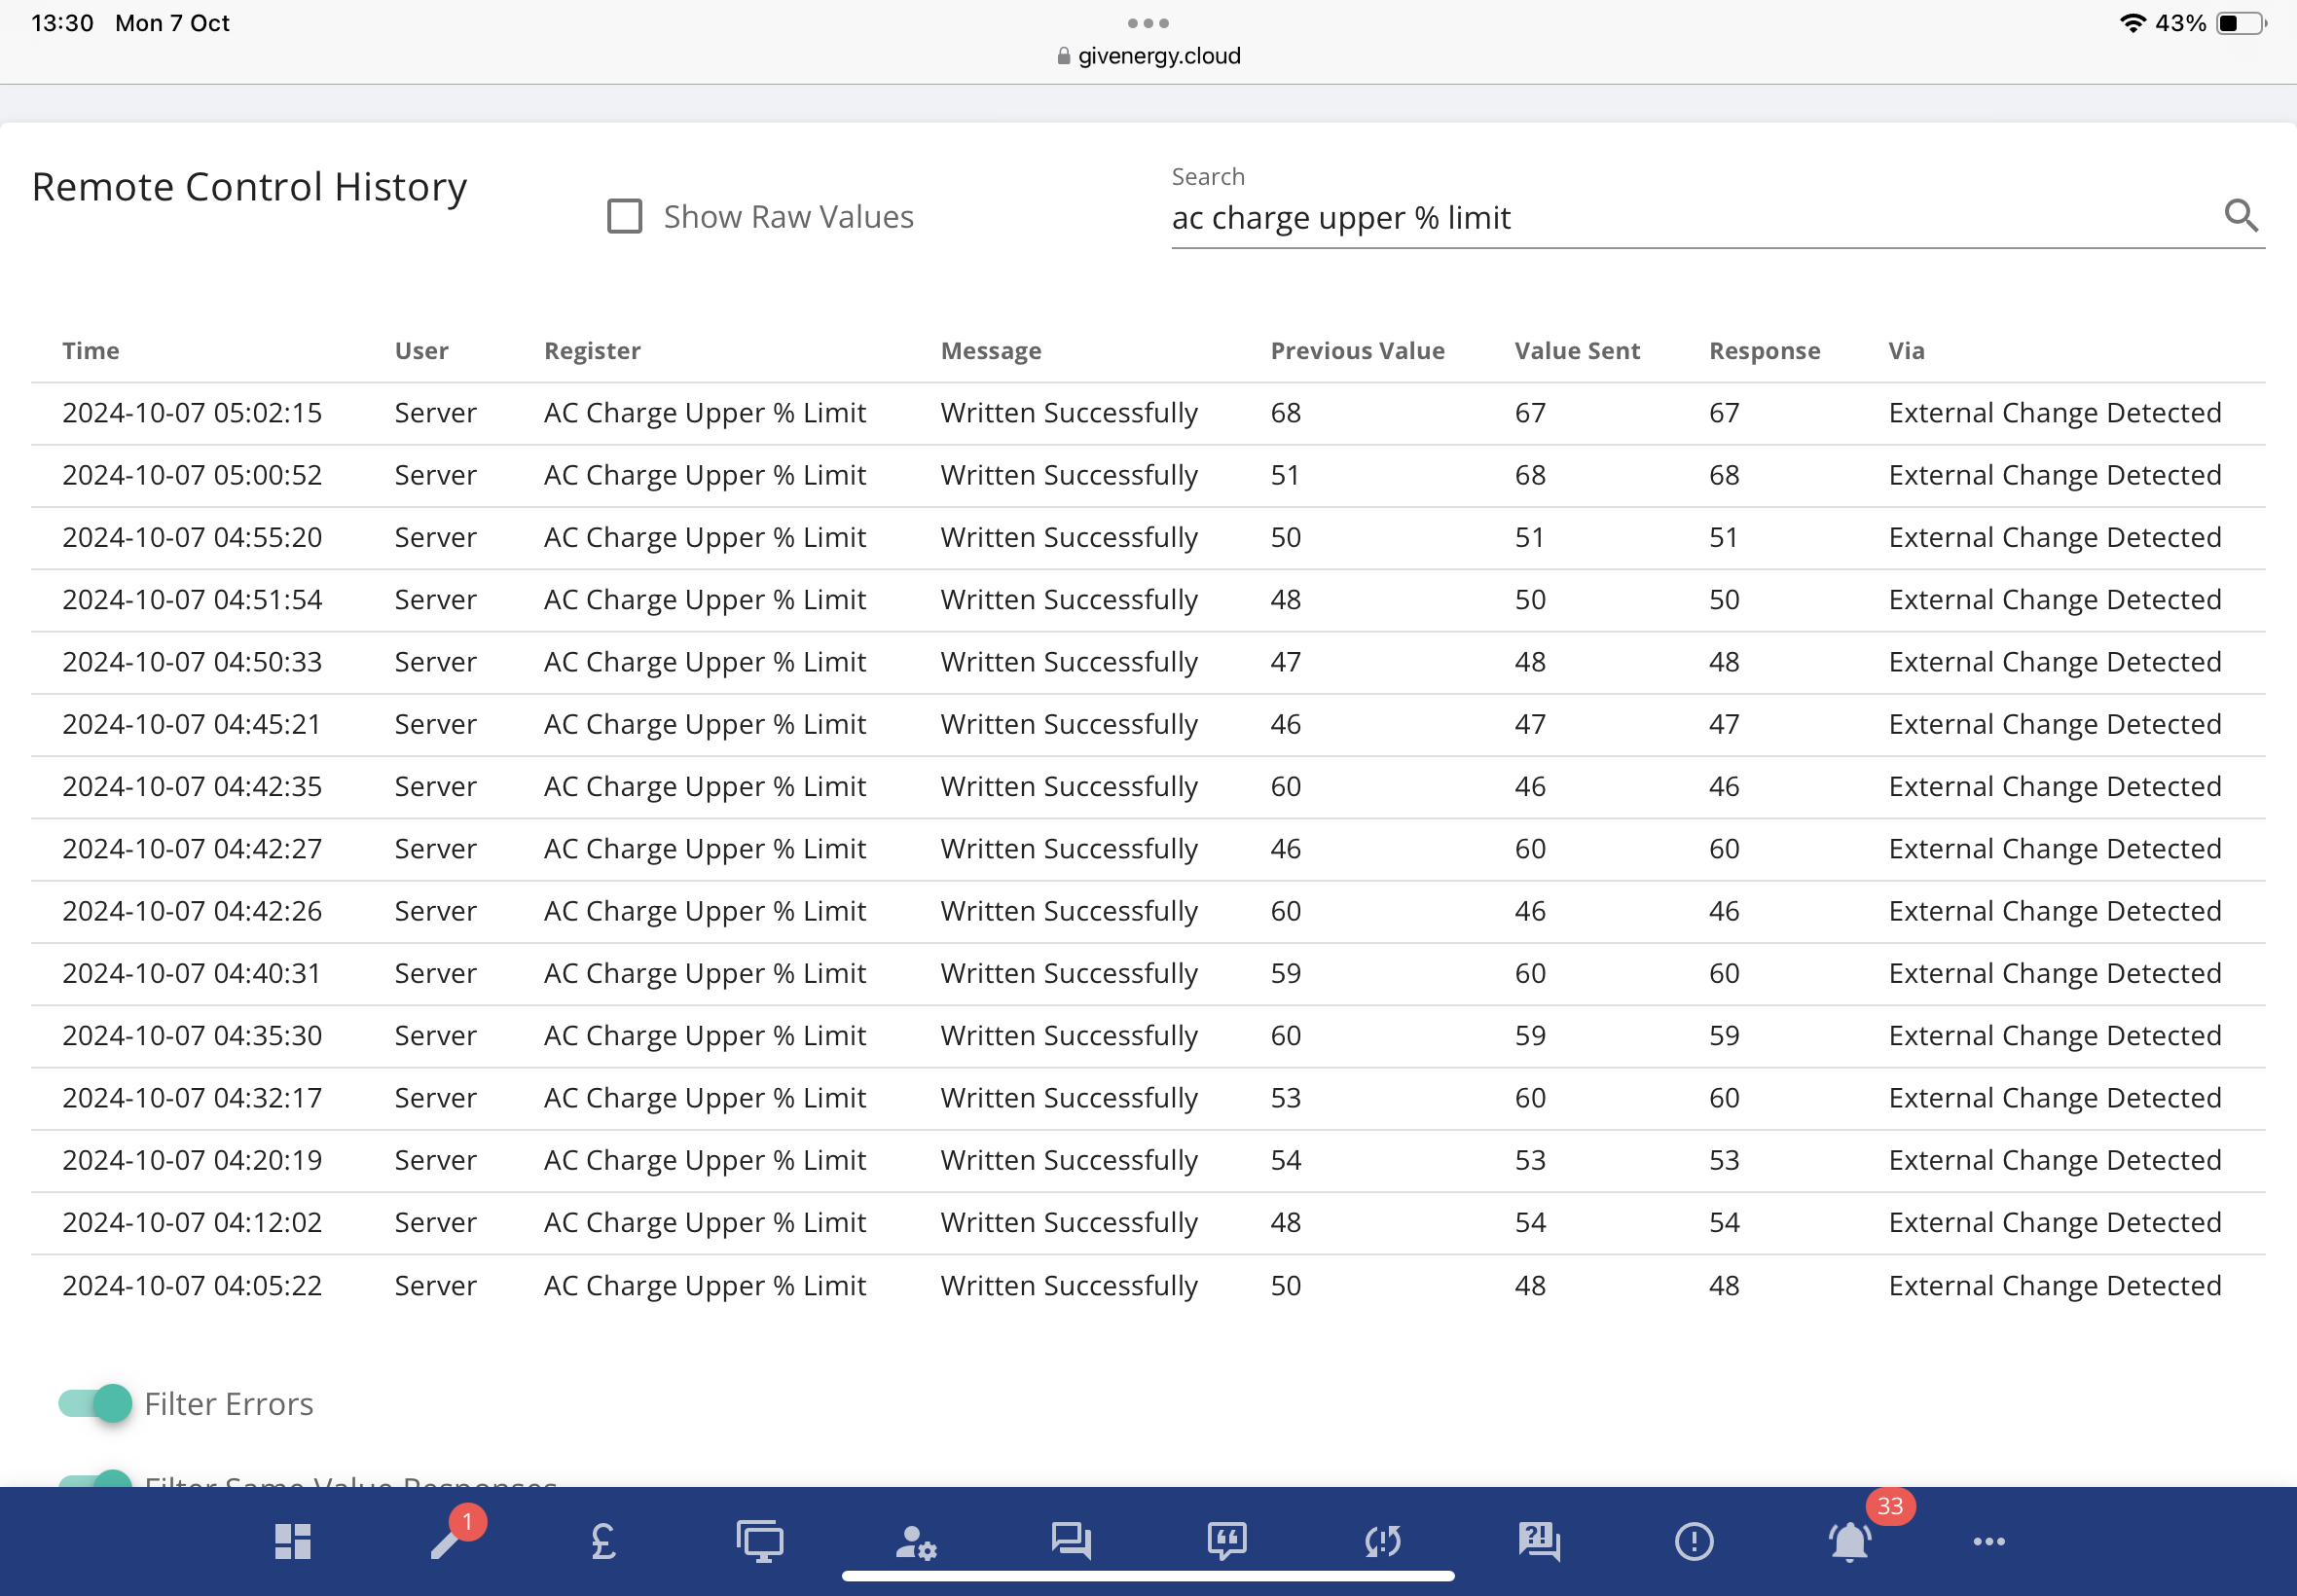
Task: Open the notifications bell showing 33
Action: click(x=1850, y=1541)
